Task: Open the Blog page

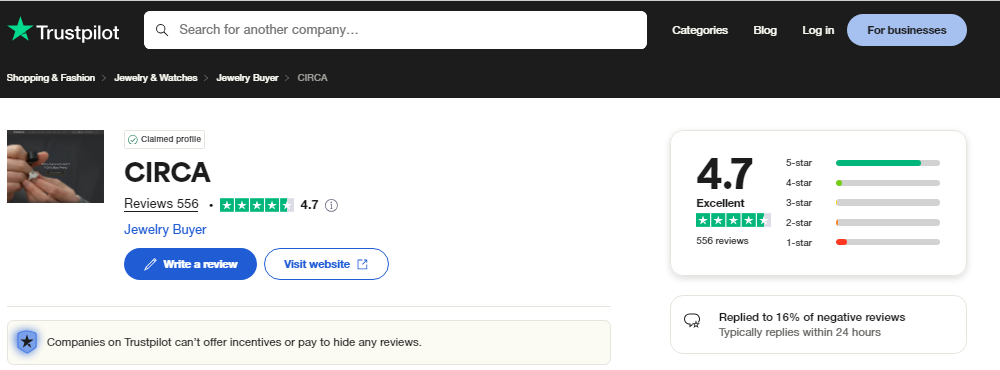Action: (765, 30)
